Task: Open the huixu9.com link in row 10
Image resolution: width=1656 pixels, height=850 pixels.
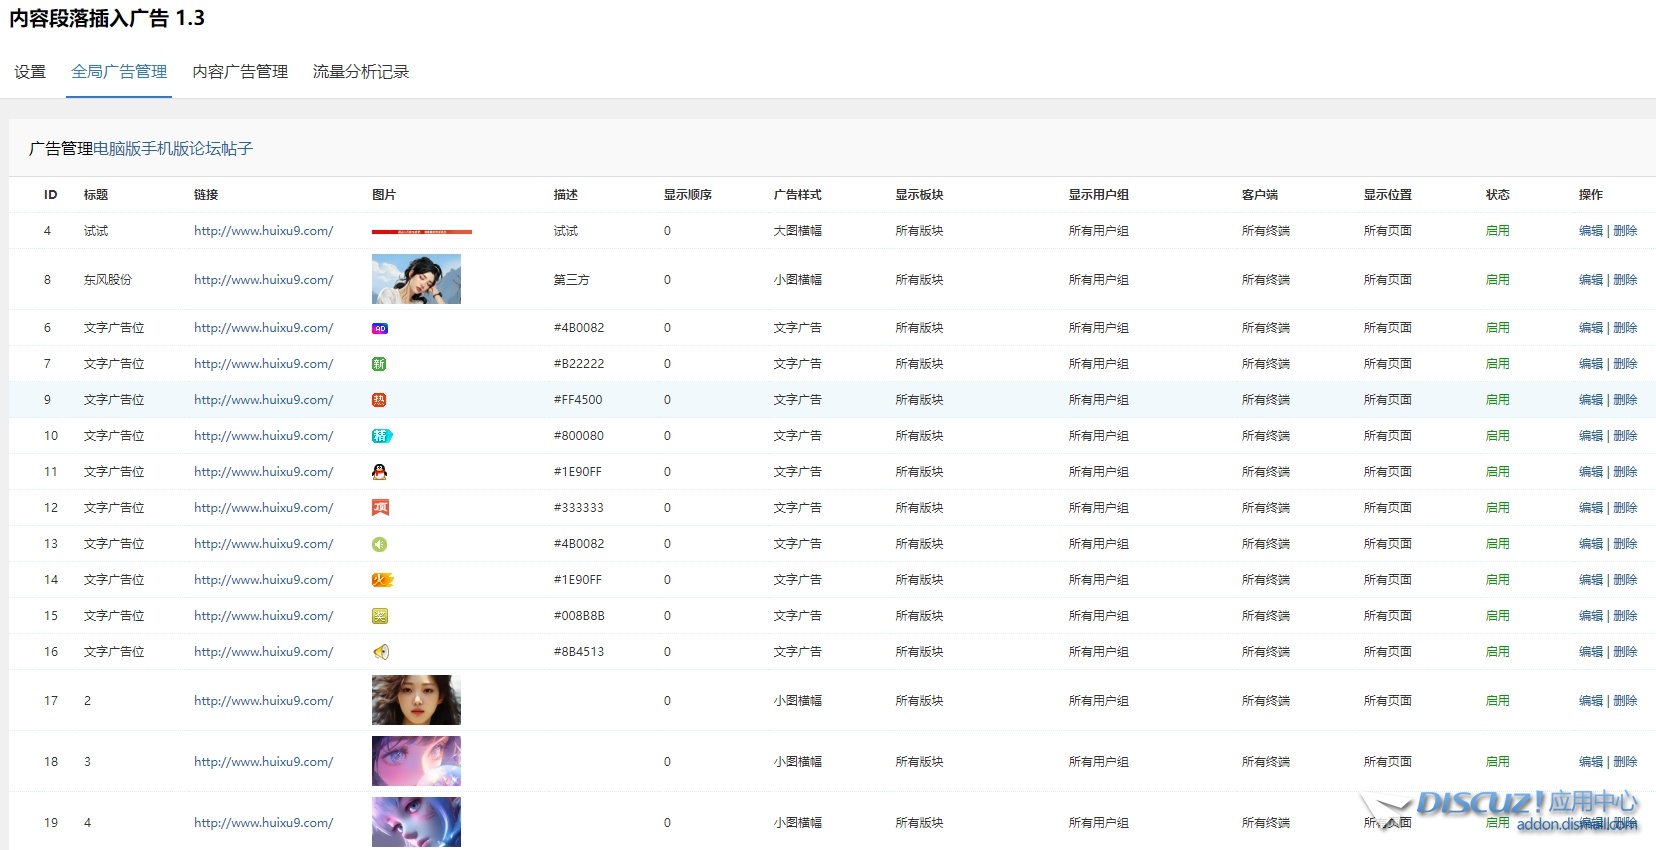Action: click(263, 436)
